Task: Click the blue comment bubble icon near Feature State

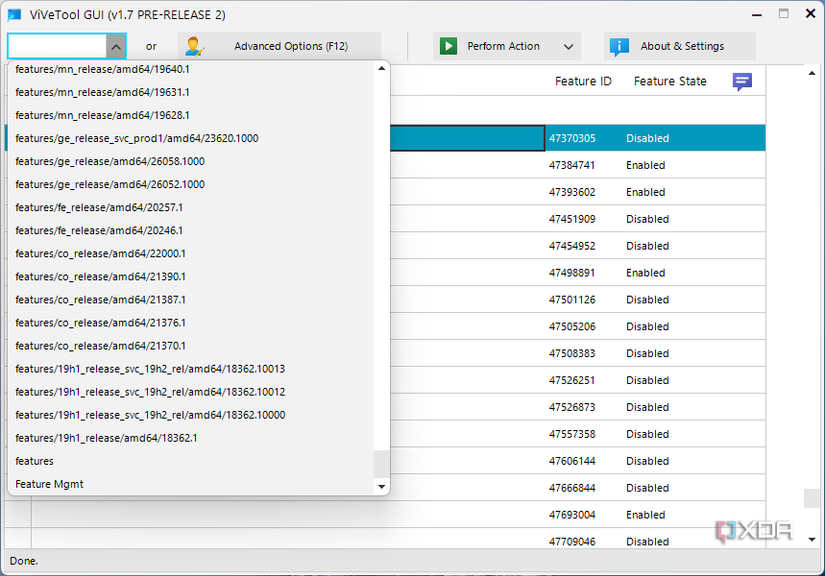Action: (x=742, y=81)
